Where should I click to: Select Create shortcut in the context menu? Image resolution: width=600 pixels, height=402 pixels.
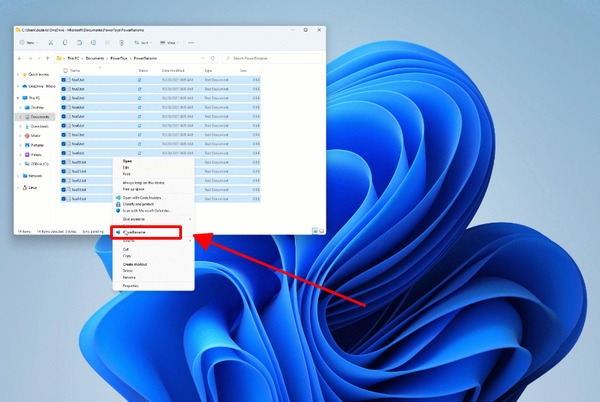point(135,264)
